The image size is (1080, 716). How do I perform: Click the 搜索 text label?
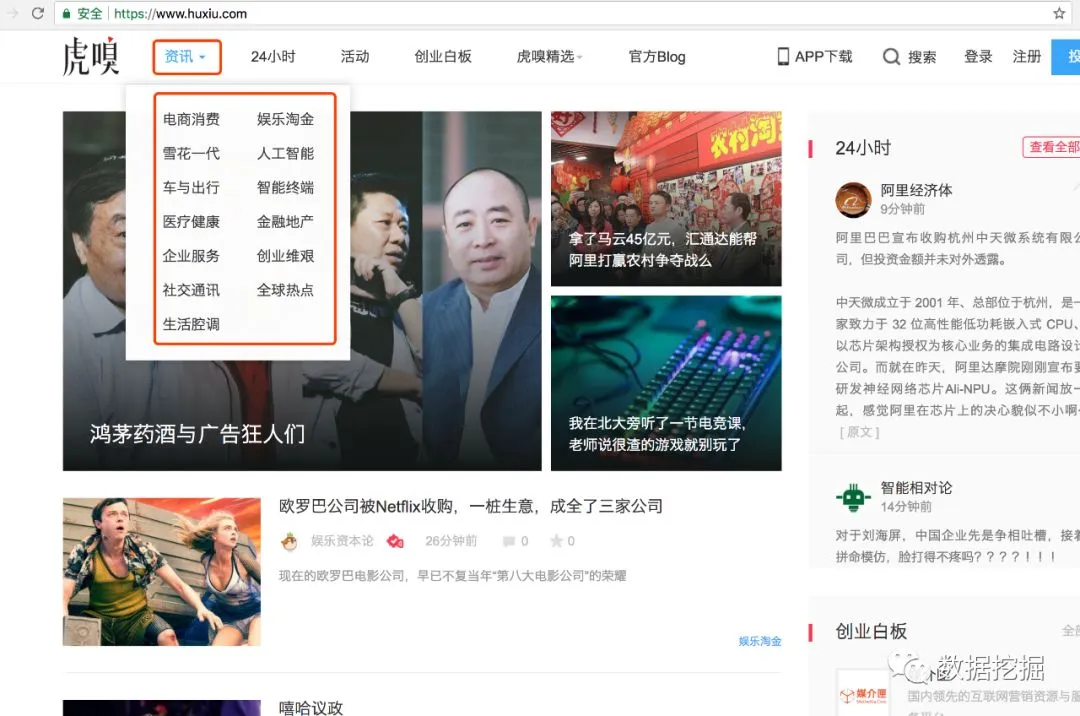click(x=922, y=57)
